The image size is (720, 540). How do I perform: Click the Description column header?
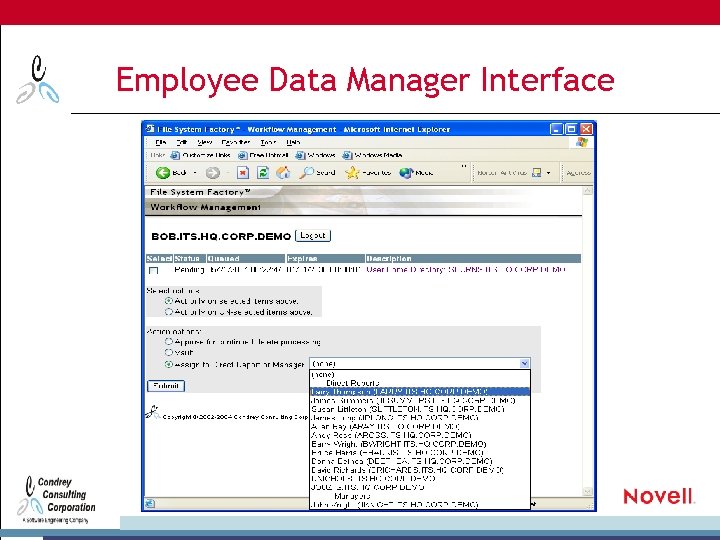coord(473,259)
